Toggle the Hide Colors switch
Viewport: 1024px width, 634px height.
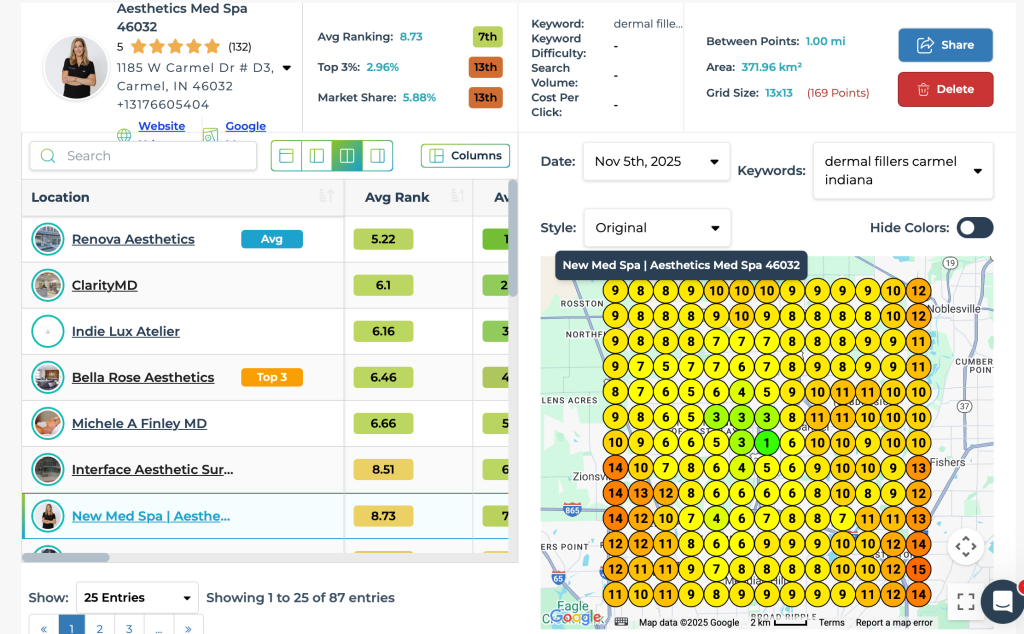[x=974, y=228]
